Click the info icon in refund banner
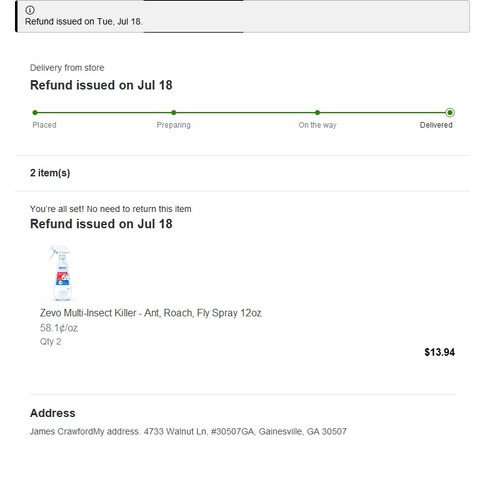500x479 pixels. (30, 10)
